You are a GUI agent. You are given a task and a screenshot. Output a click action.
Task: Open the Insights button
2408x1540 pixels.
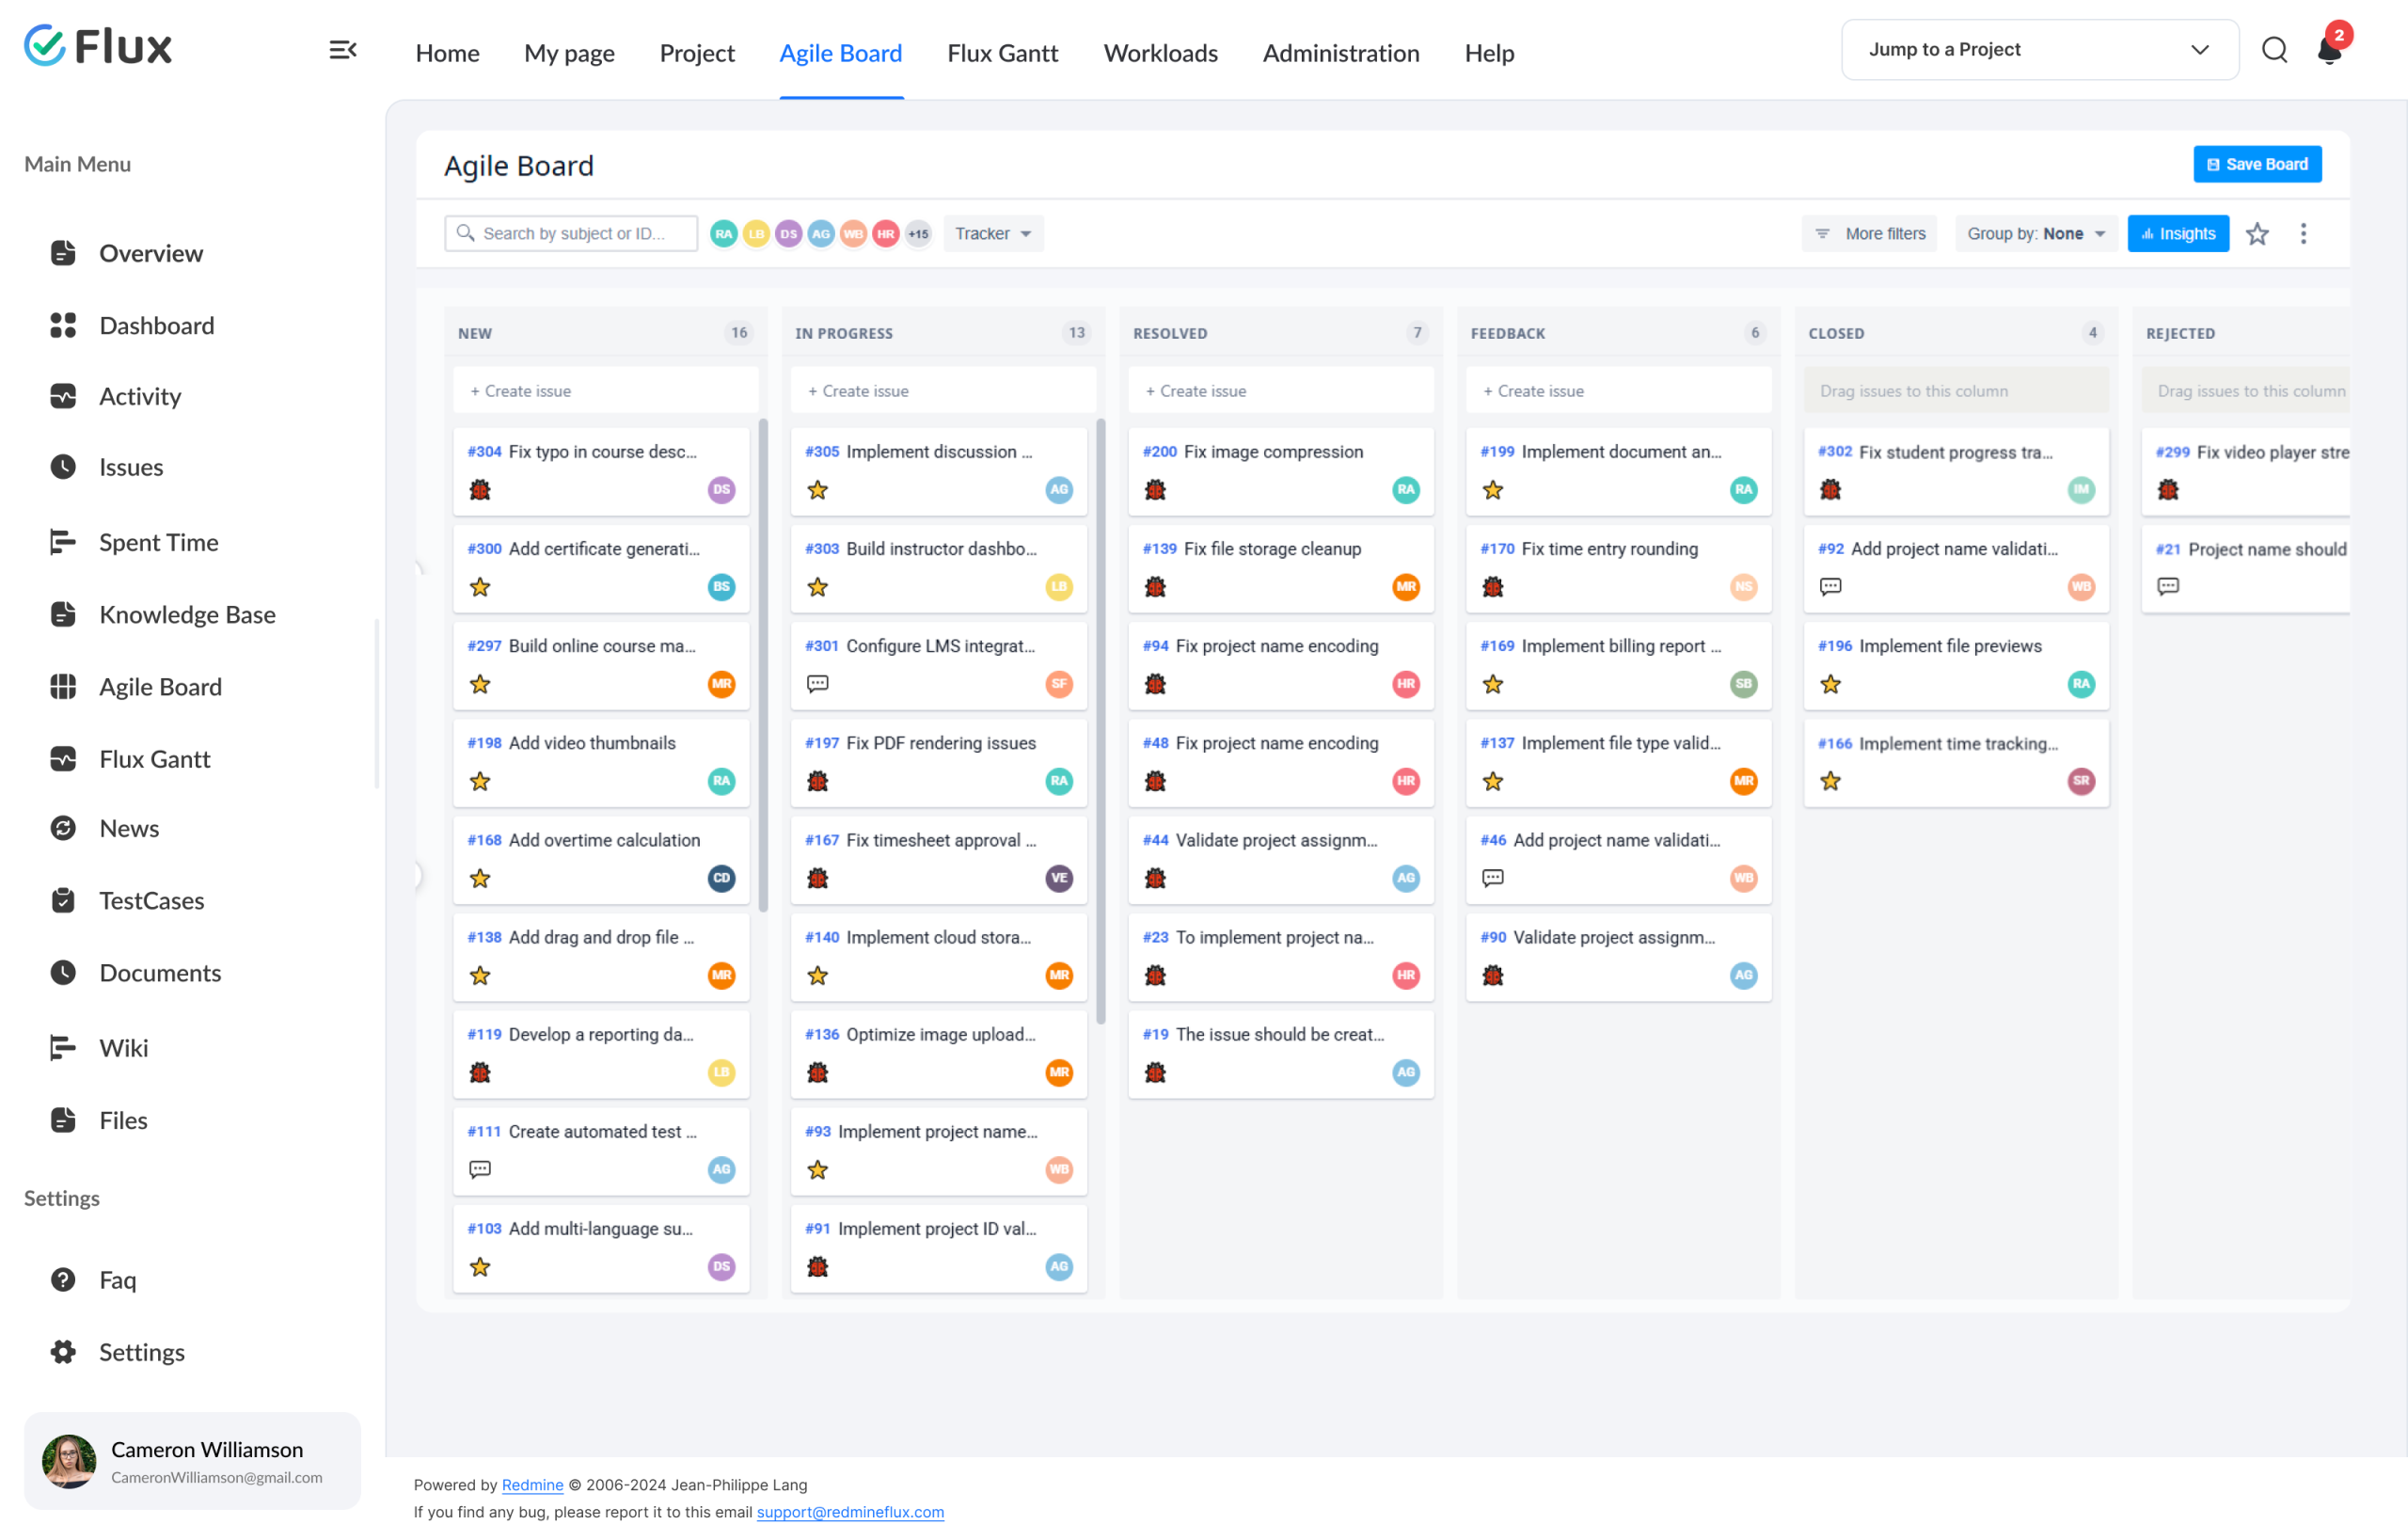(2178, 234)
